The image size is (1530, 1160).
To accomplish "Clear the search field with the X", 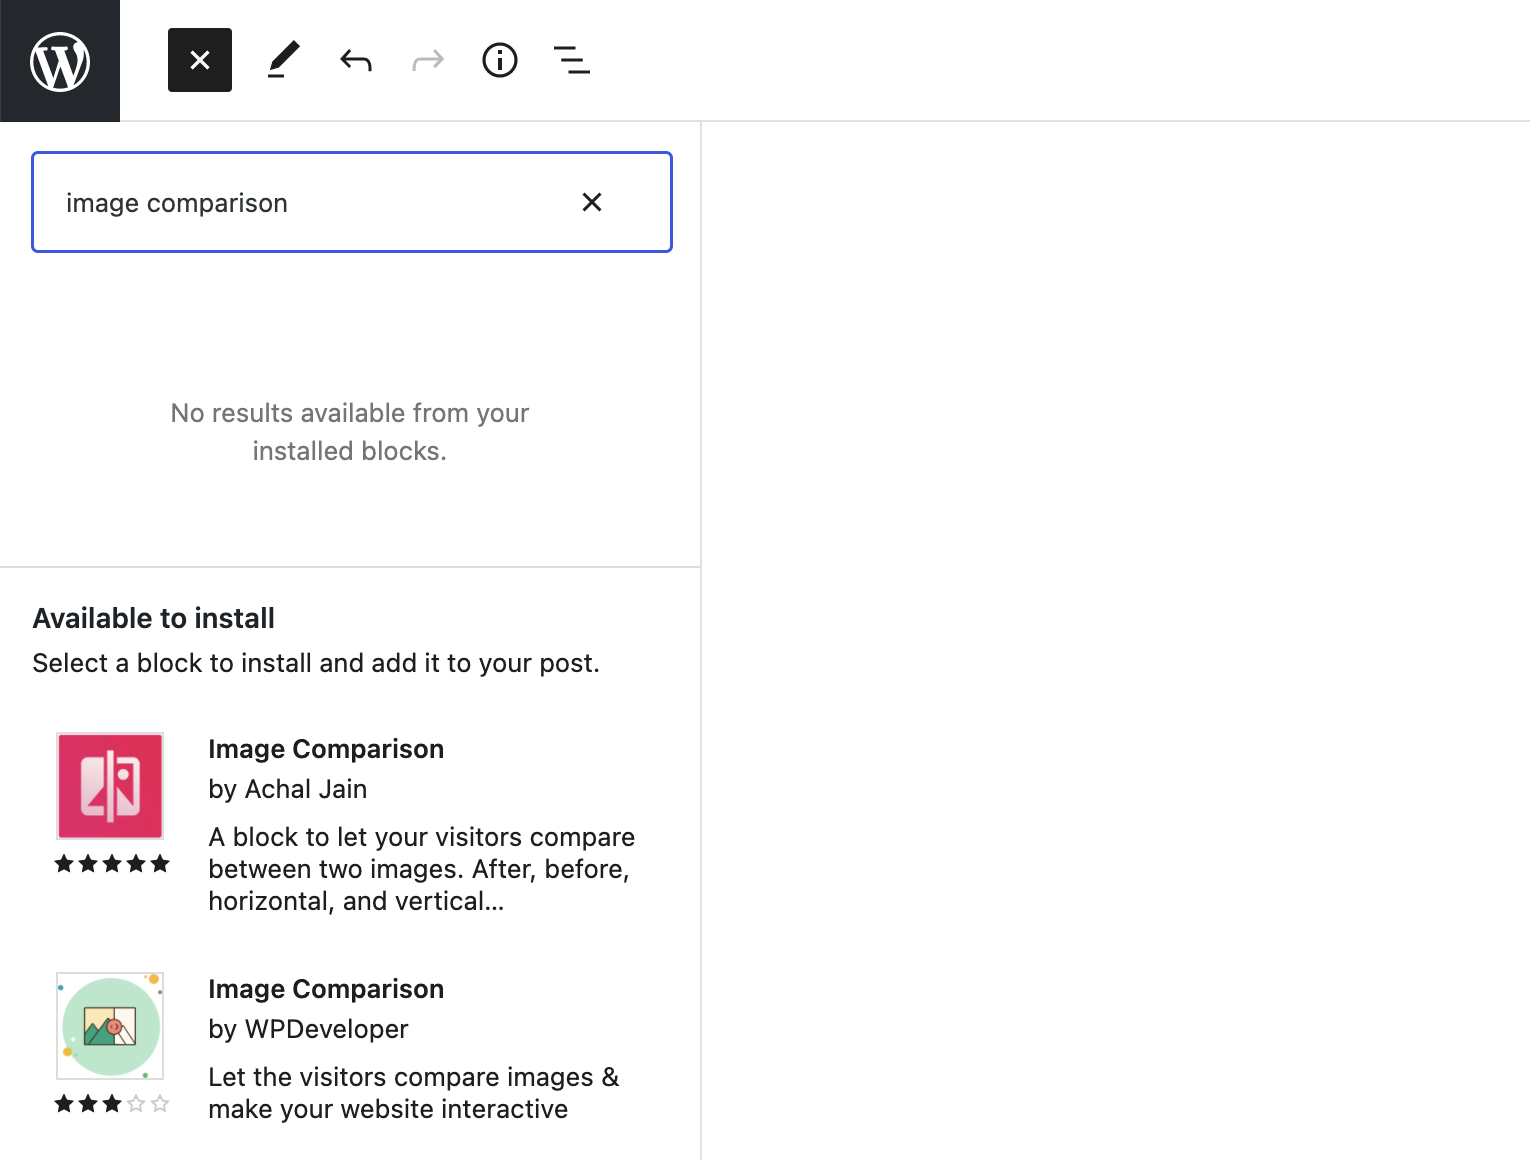I will coord(592,202).
